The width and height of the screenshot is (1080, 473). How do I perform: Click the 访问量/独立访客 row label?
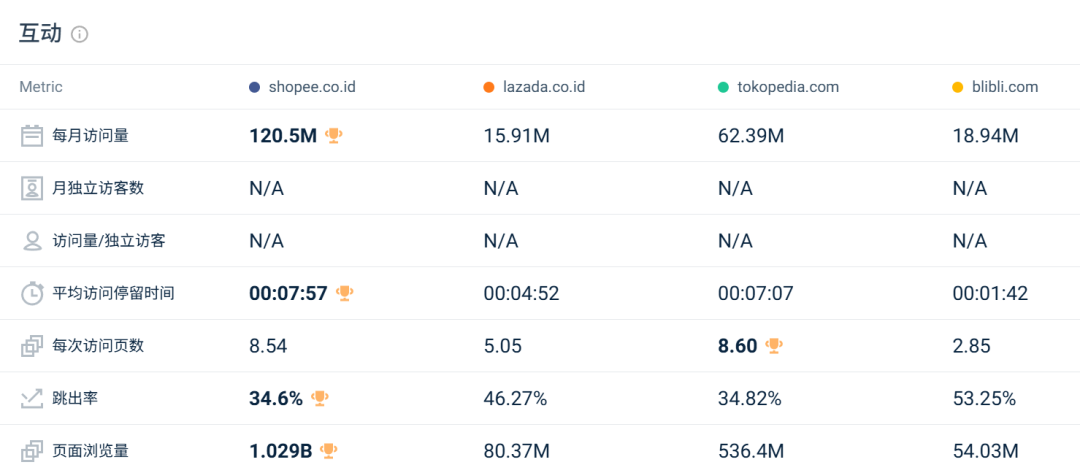tap(109, 241)
